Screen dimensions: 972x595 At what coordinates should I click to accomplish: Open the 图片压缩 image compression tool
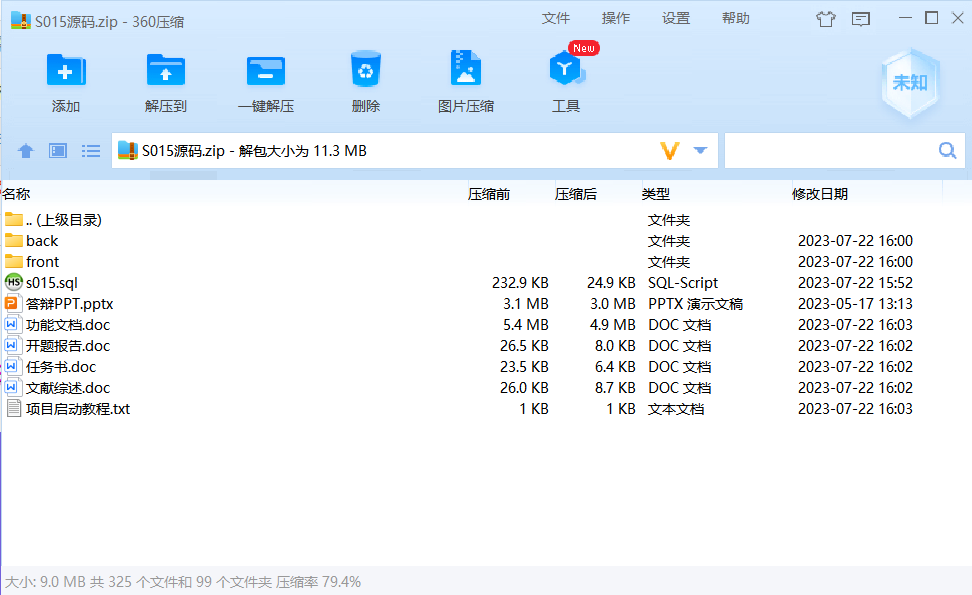[466, 68]
